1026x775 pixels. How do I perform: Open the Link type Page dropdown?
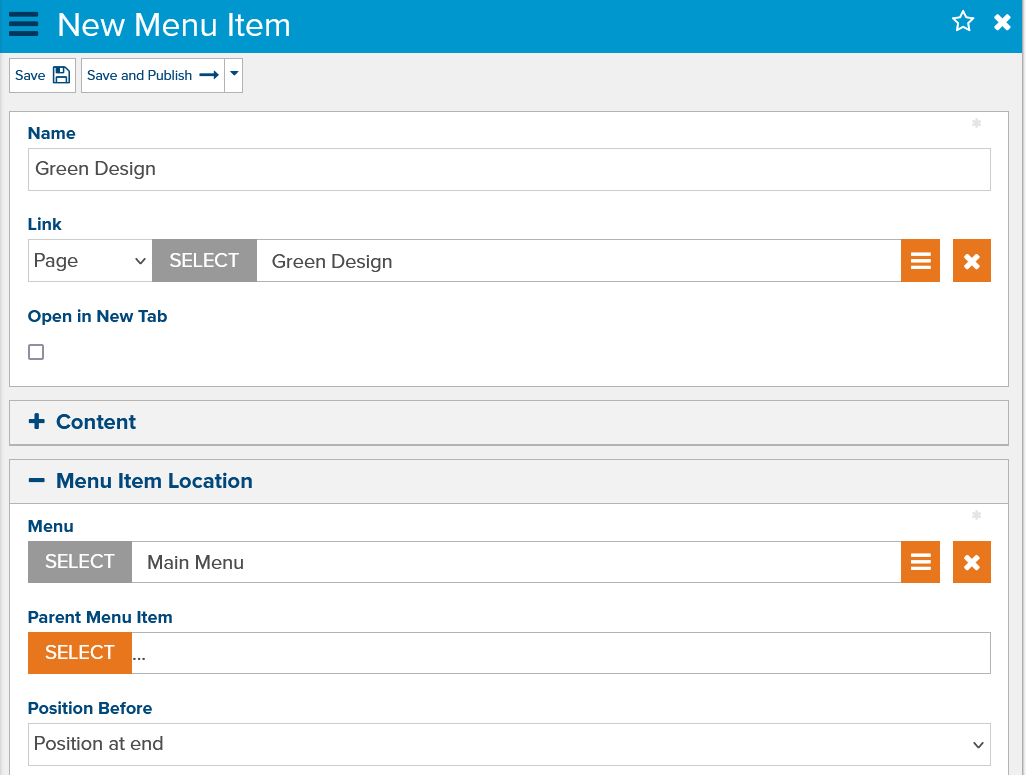pyautogui.click(x=90, y=261)
